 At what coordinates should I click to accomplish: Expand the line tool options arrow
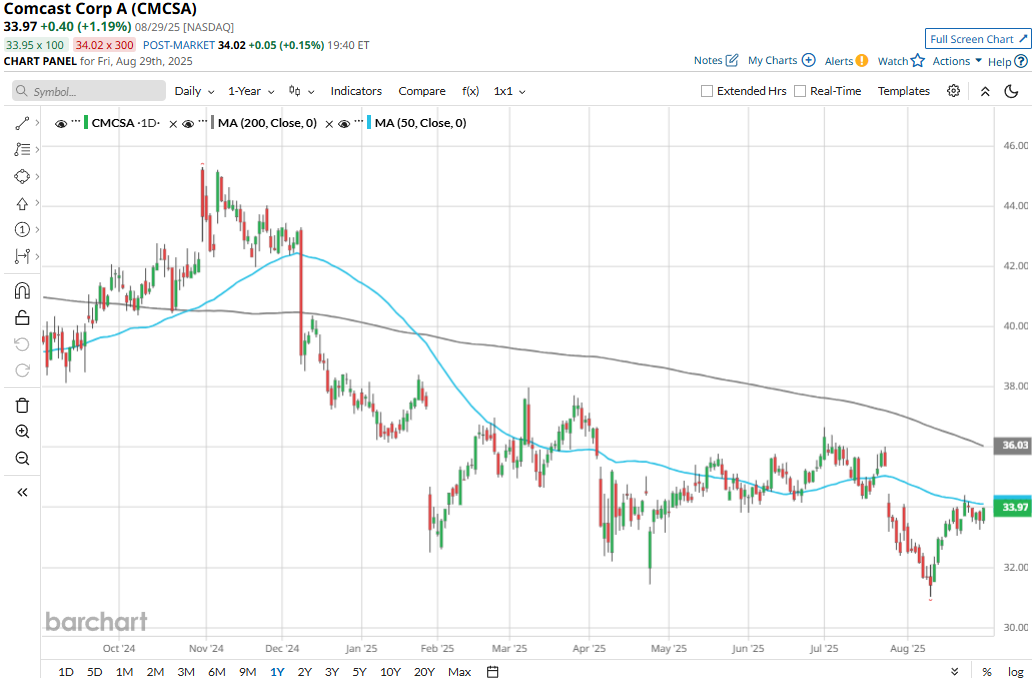point(37,123)
